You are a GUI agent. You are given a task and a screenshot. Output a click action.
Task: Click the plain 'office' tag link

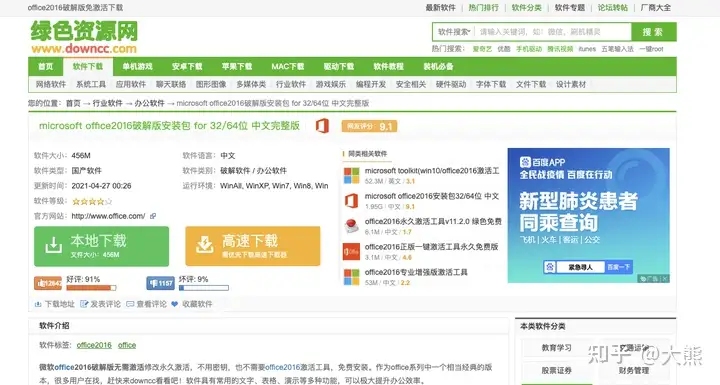127,345
